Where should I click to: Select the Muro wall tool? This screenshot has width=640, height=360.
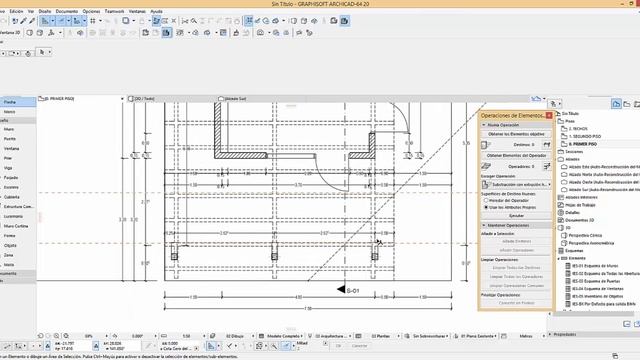point(18,129)
